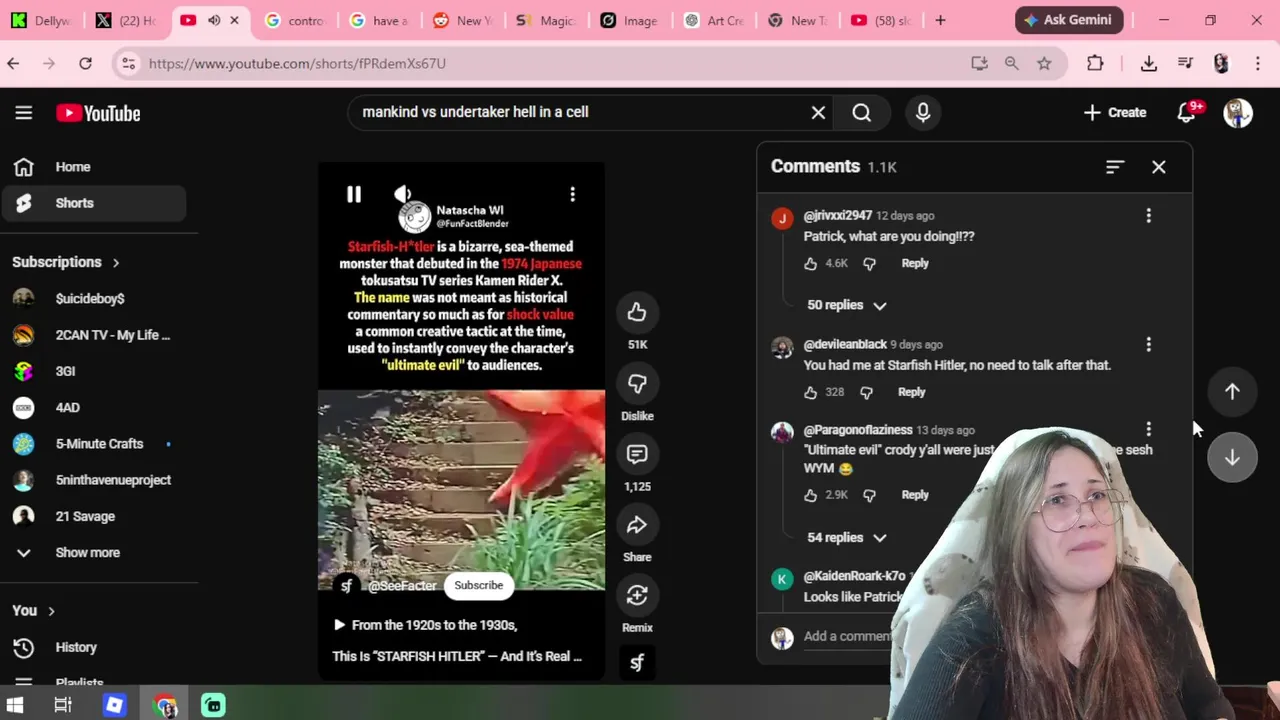Dislike @Paragonoflaziness's comment
This screenshot has width=1280, height=720.
click(869, 495)
